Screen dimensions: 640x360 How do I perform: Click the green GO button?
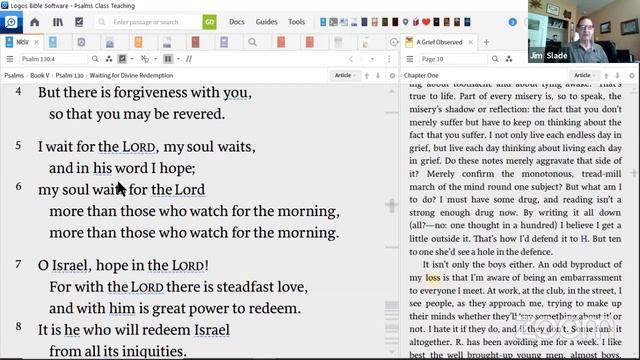(209, 22)
